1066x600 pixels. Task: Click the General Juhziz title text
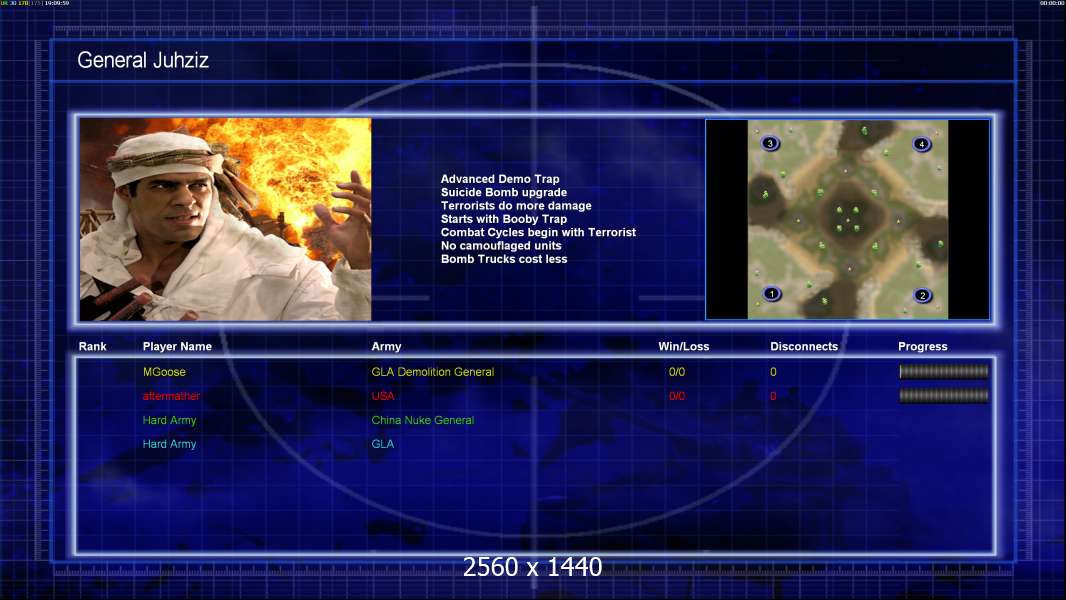click(143, 60)
